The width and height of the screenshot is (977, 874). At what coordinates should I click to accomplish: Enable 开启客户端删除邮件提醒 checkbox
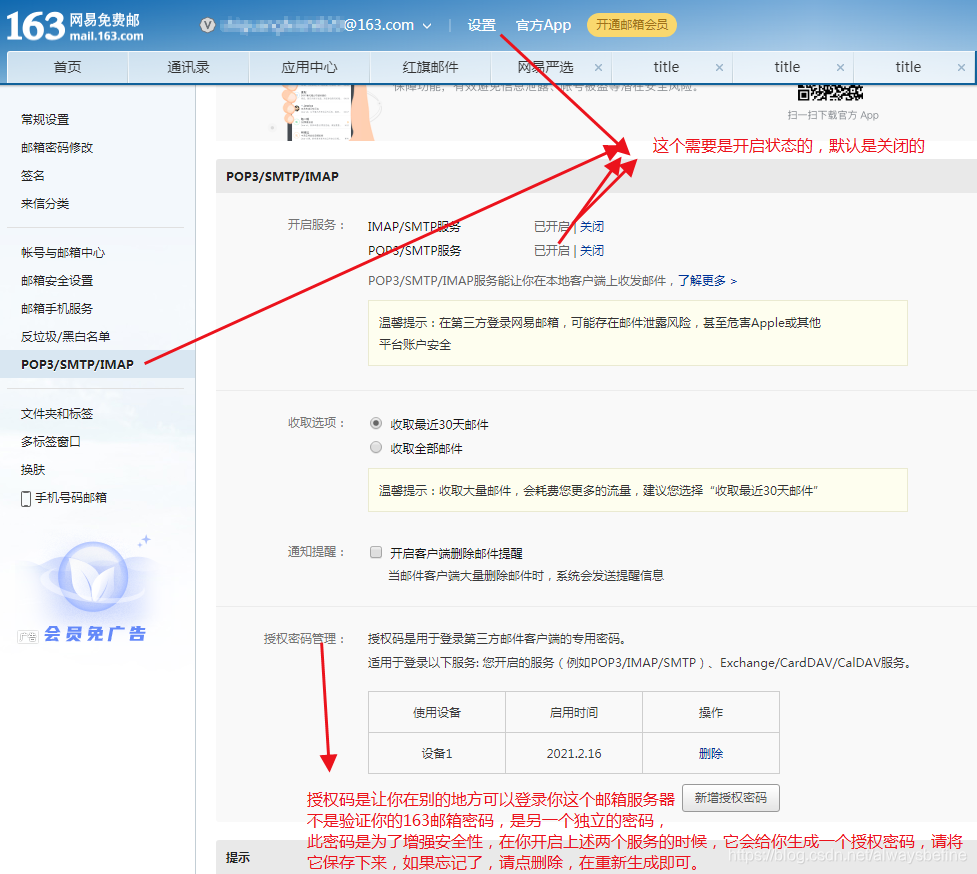pos(376,552)
